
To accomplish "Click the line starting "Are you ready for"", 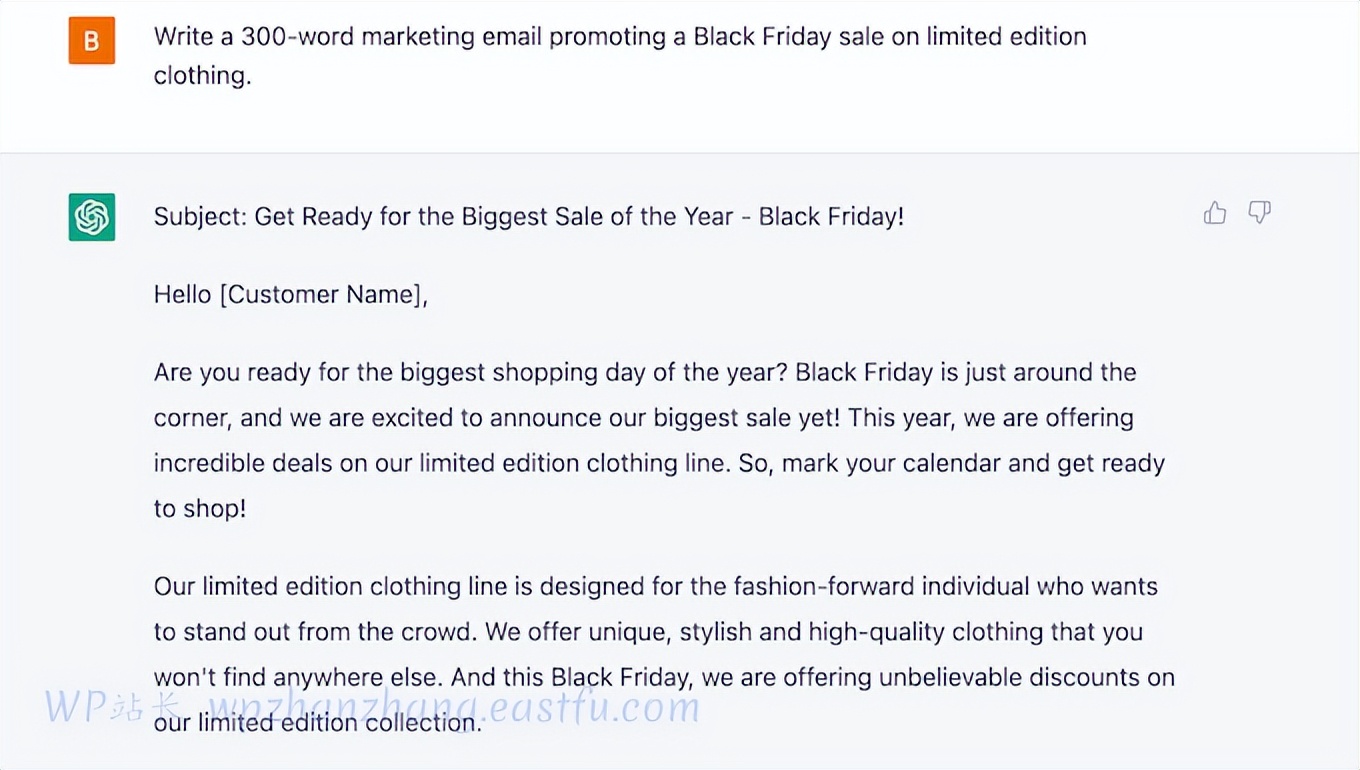I will pyautogui.click(x=644, y=372).
